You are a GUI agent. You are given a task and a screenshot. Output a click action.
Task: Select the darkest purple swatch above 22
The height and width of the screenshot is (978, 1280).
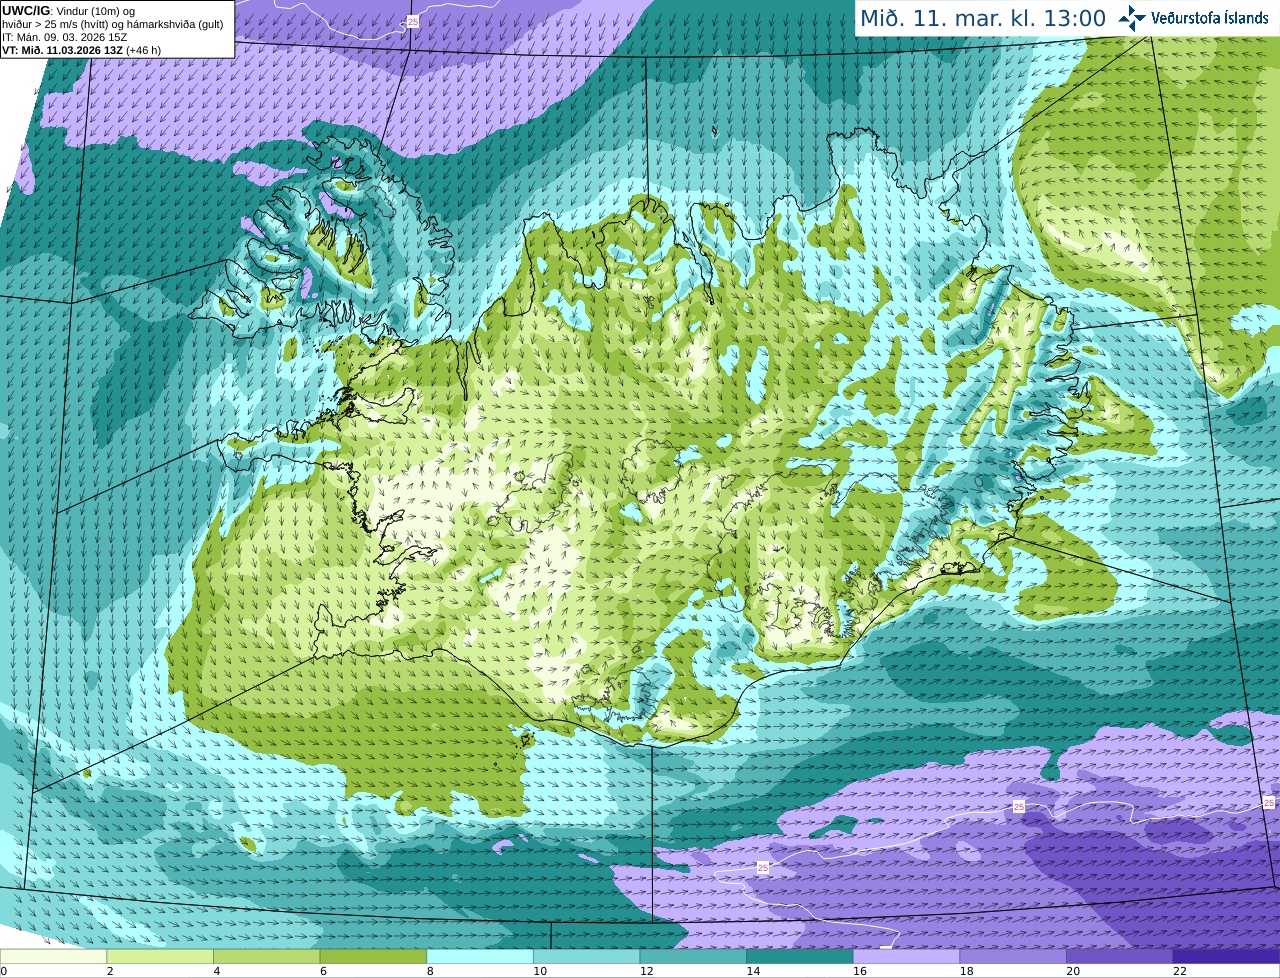[x=1226, y=957]
